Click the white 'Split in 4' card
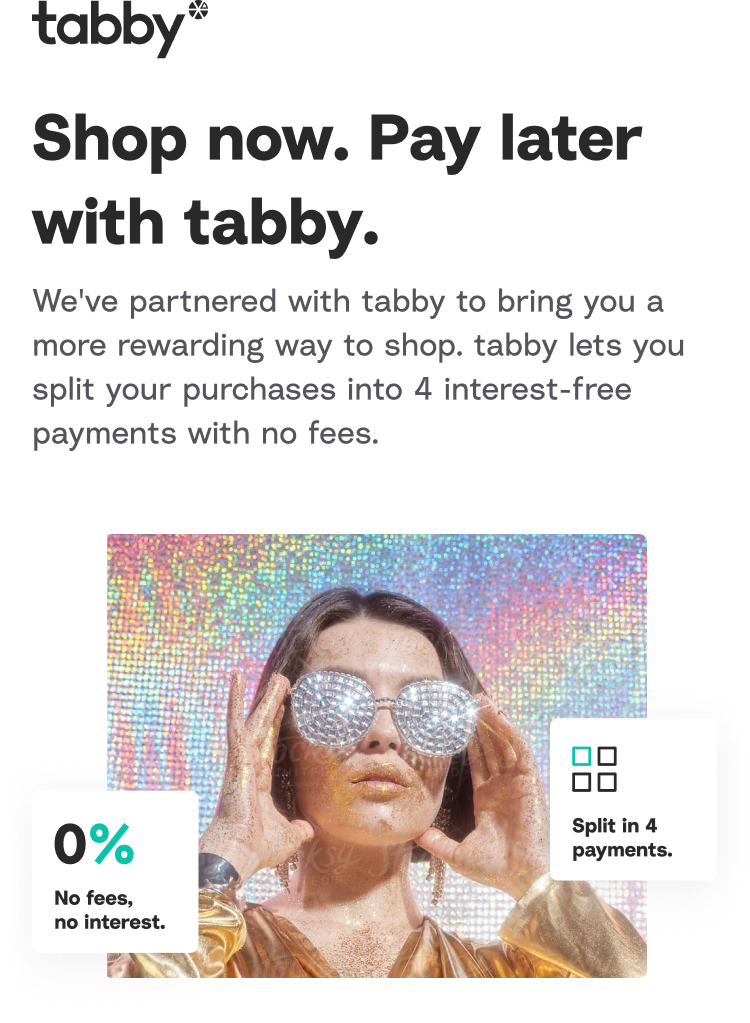The image size is (750, 1023). coord(633,799)
